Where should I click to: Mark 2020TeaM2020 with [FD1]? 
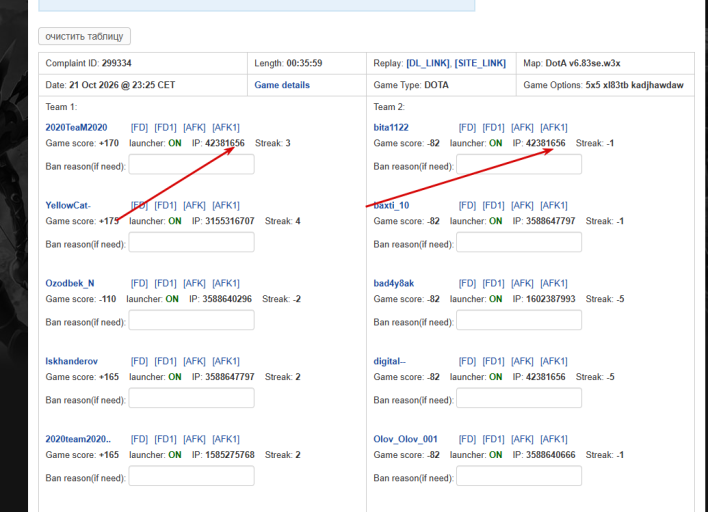[165, 127]
